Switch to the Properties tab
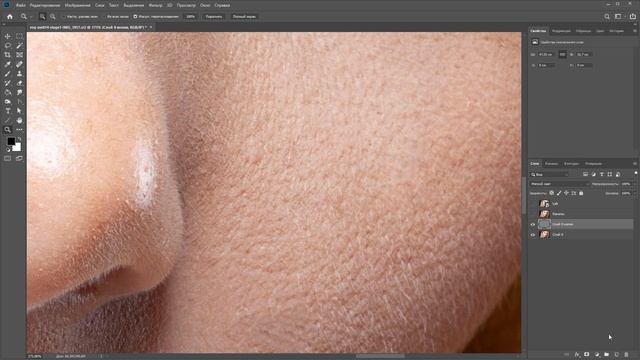Screen dimensions: 640x360 click(x=538, y=31)
